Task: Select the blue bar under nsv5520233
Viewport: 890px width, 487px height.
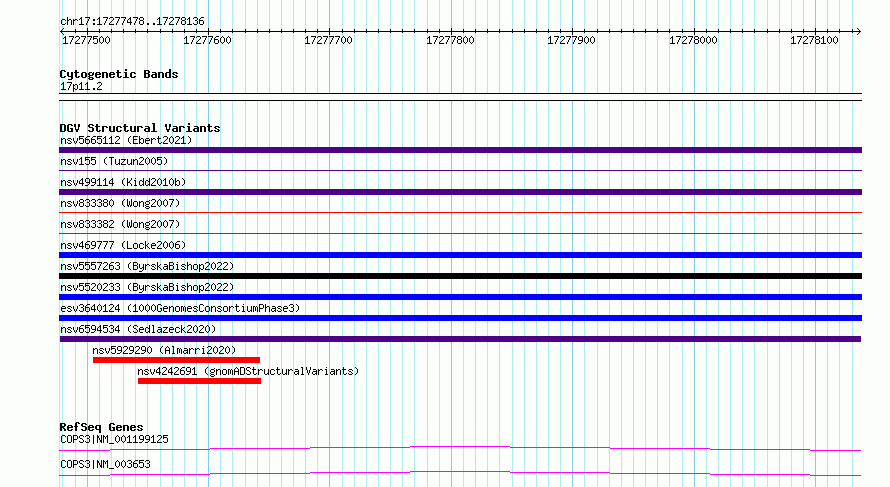Action: click(460, 297)
